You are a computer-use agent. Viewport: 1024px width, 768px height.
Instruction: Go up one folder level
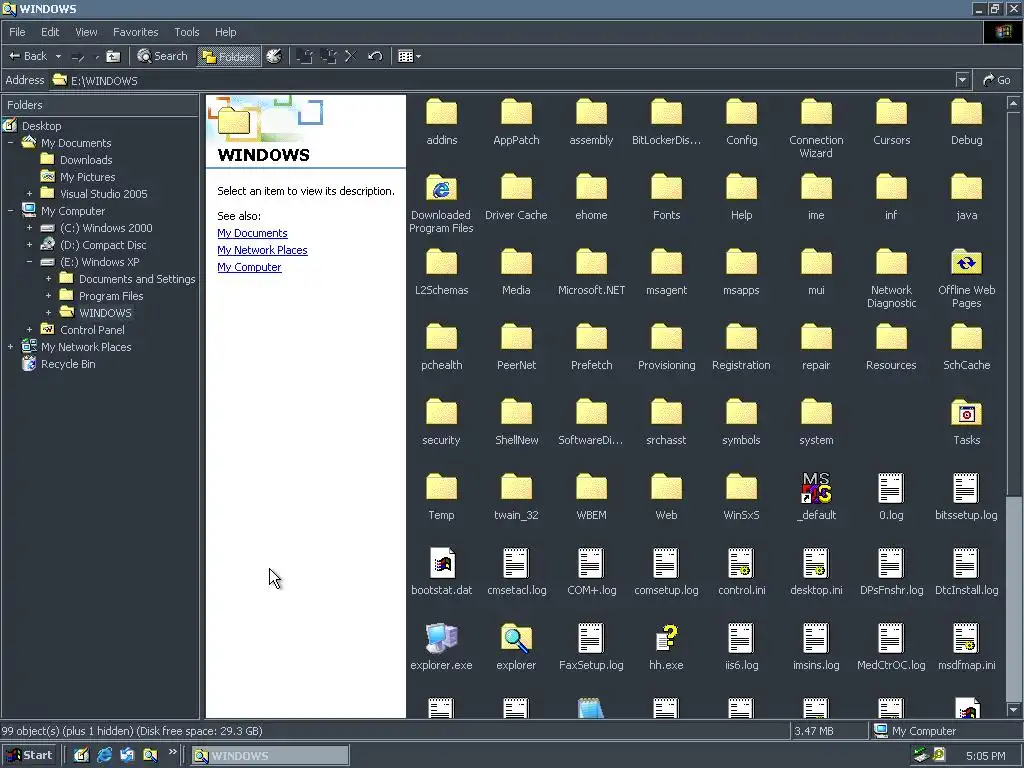(113, 56)
